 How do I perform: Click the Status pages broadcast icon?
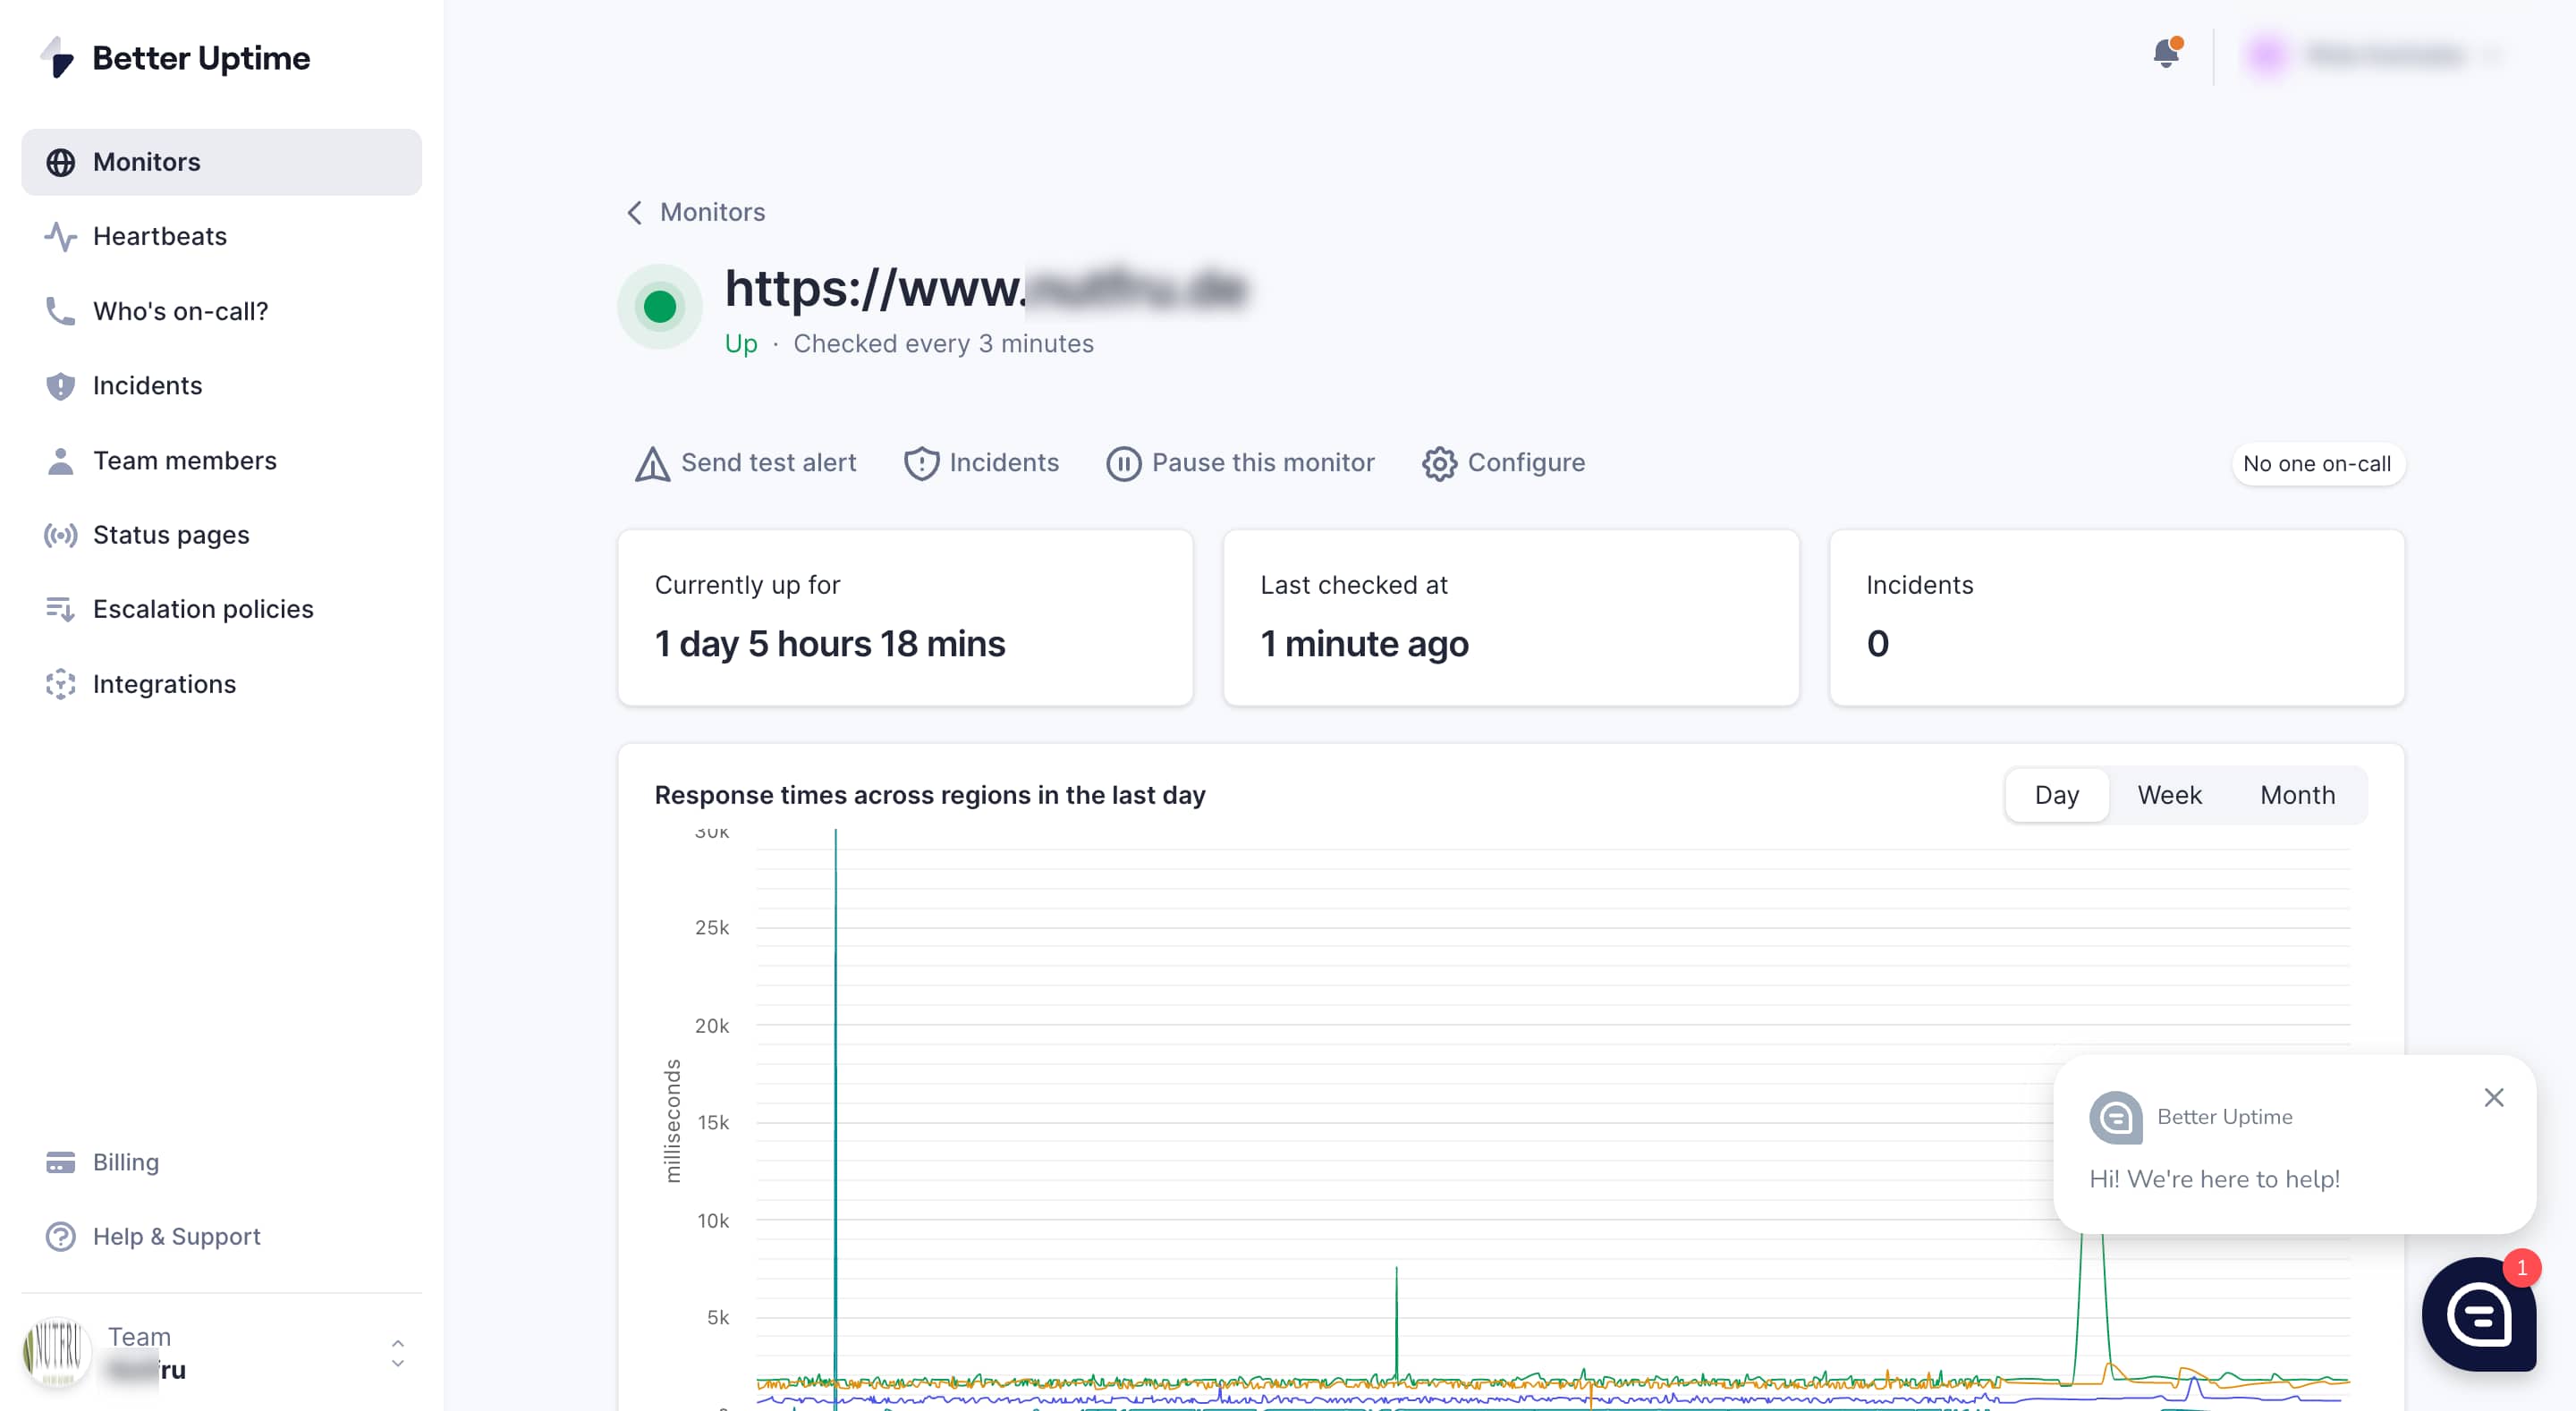61,535
